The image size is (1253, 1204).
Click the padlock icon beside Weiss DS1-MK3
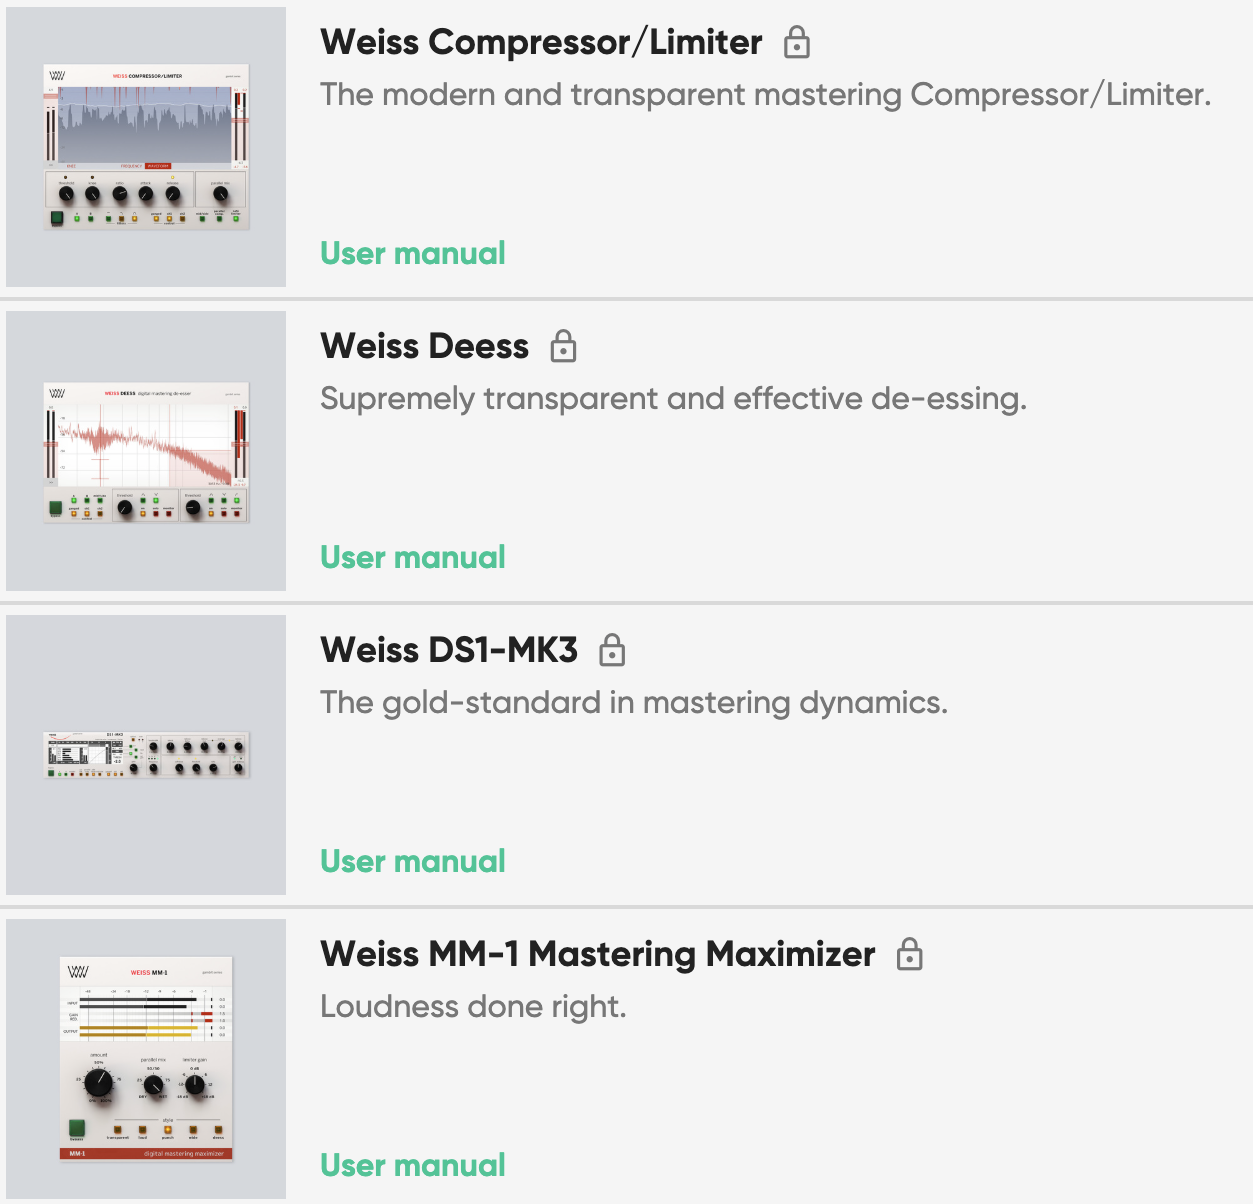612,650
